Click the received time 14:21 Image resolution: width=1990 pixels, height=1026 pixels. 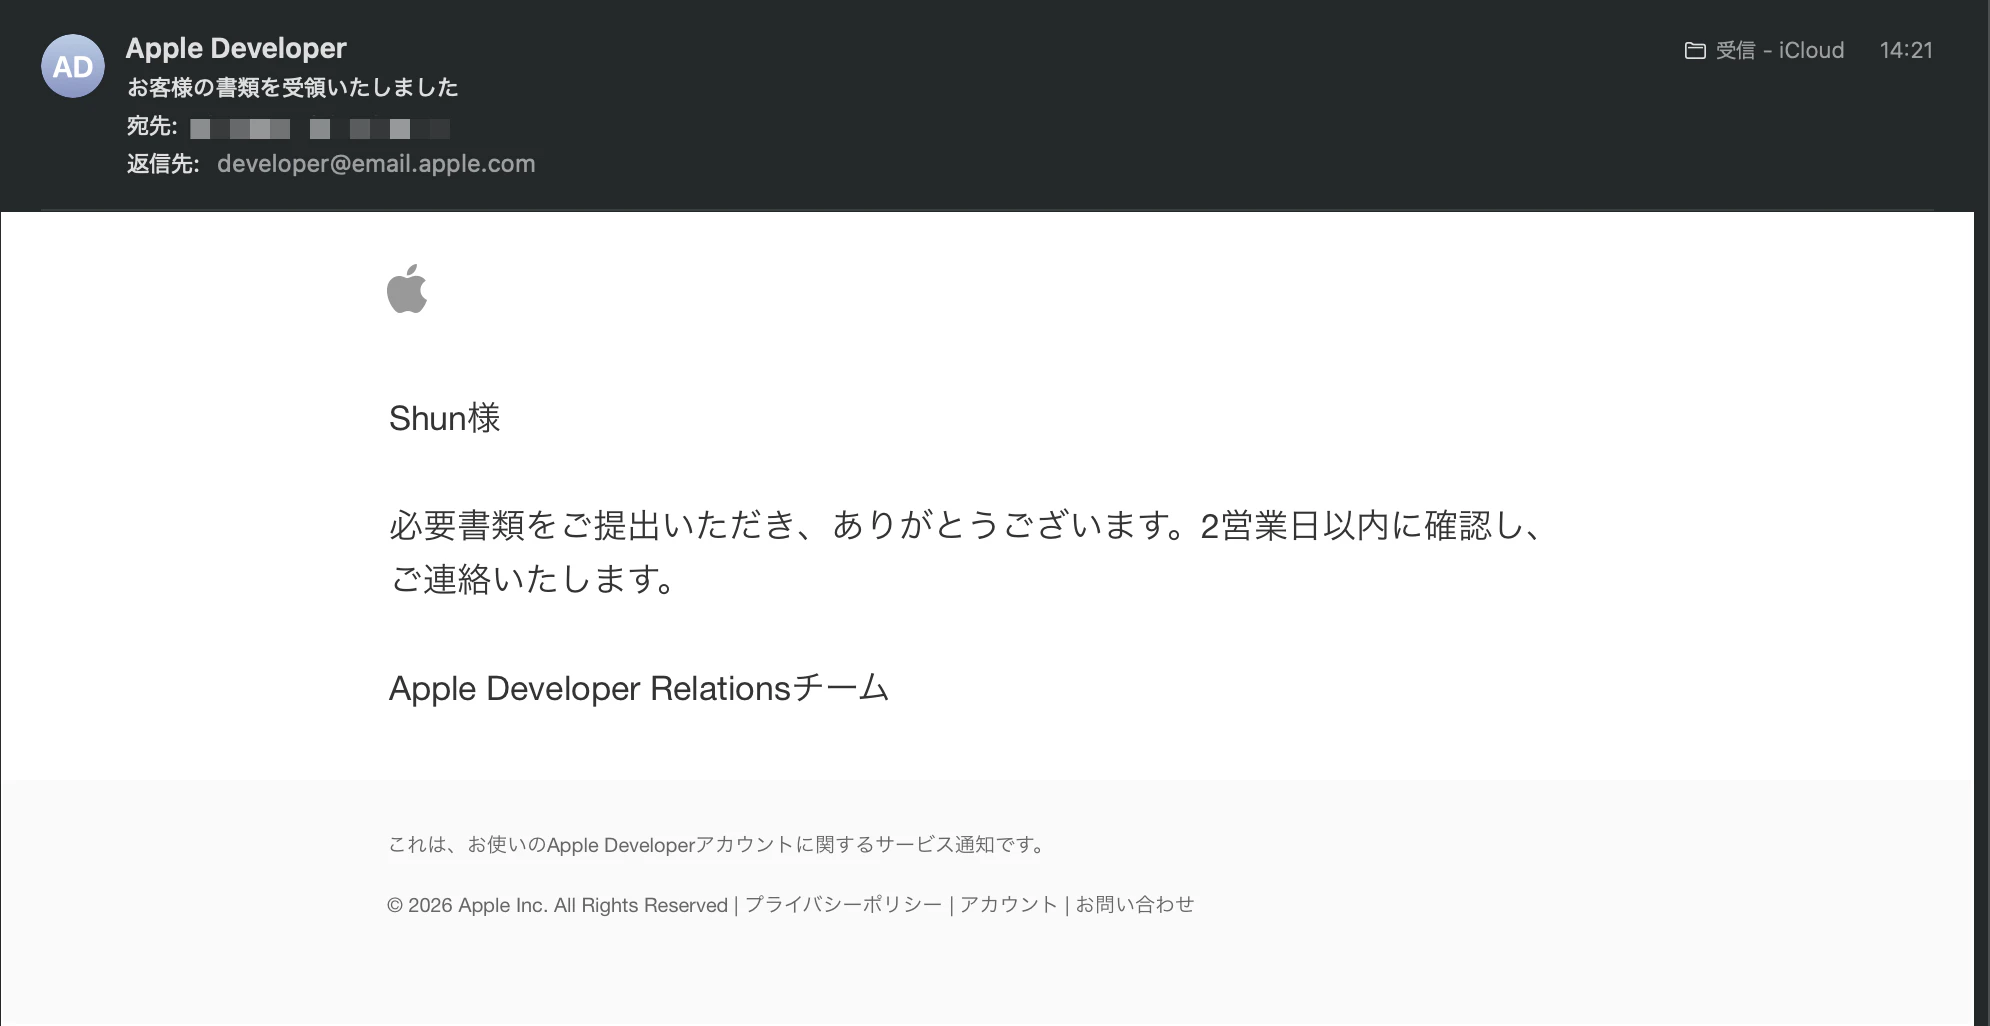pos(1906,50)
